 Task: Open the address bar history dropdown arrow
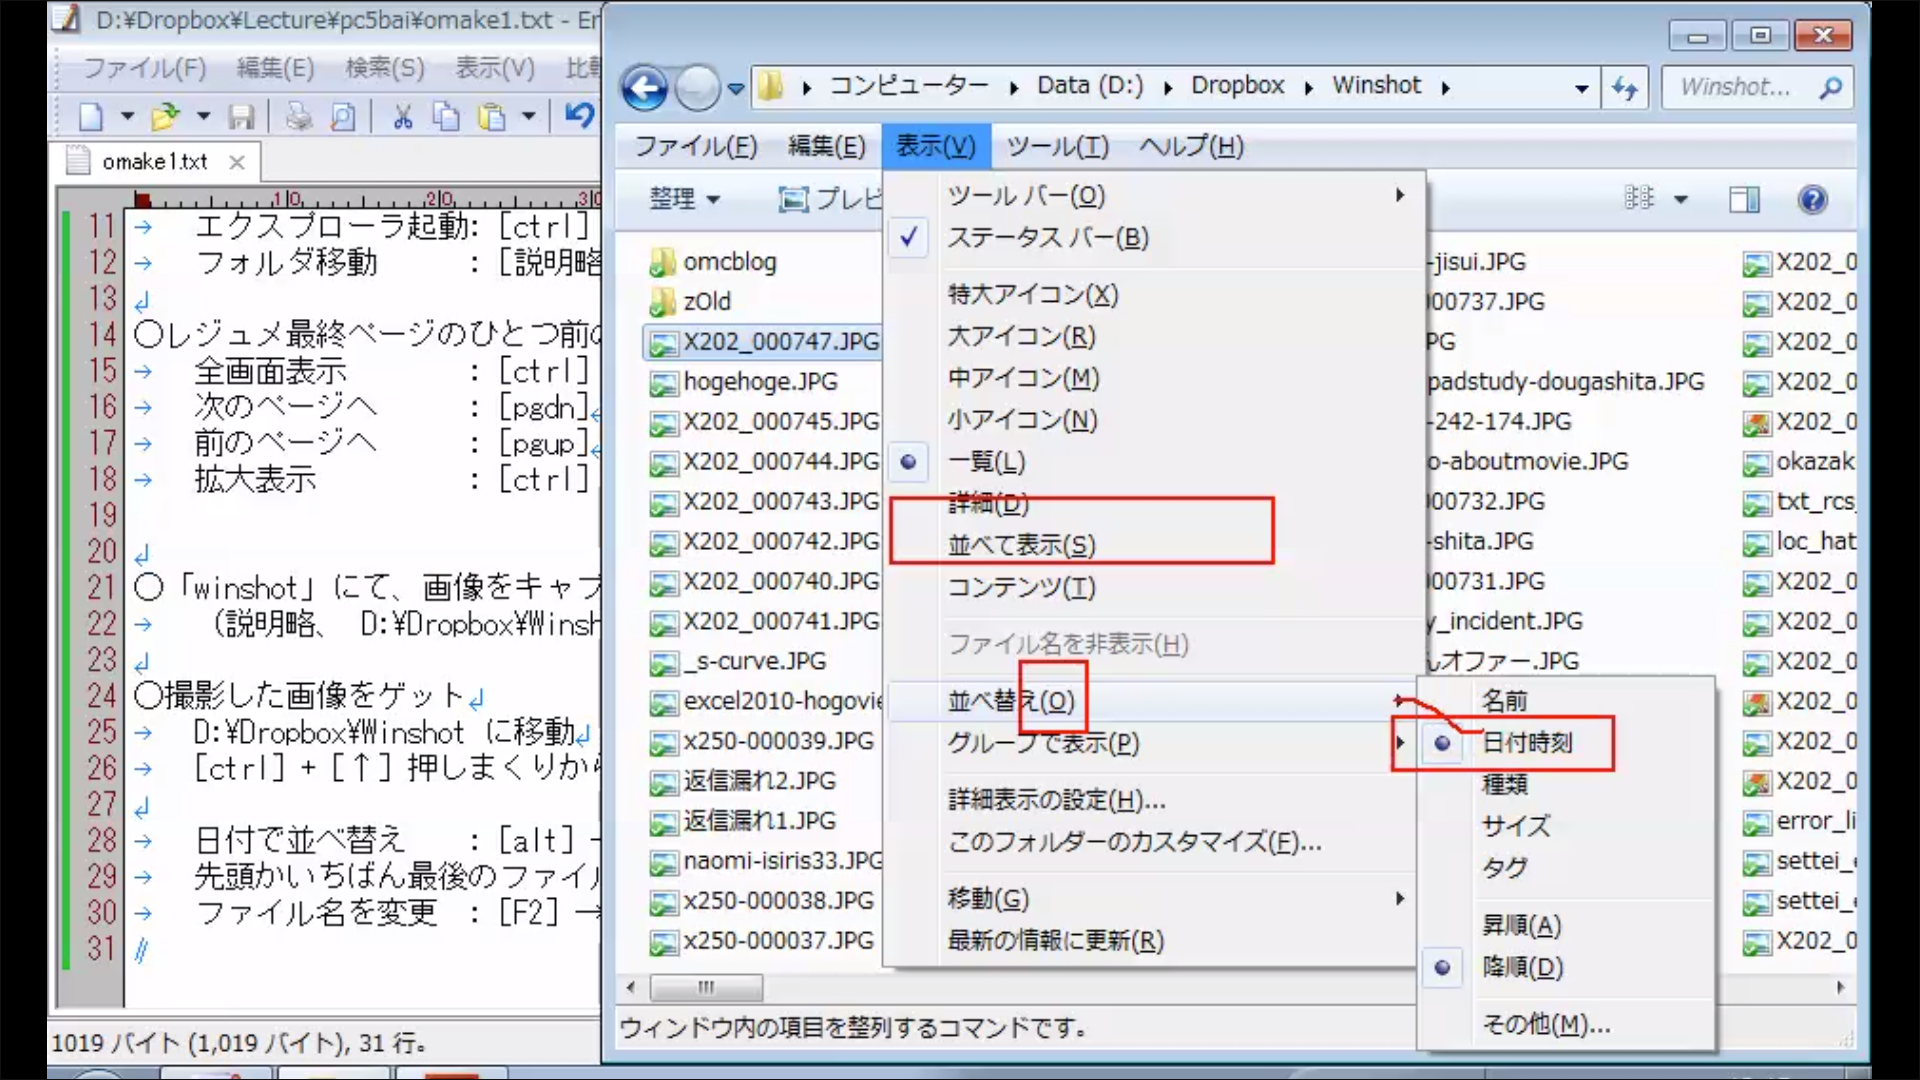pyautogui.click(x=1581, y=88)
